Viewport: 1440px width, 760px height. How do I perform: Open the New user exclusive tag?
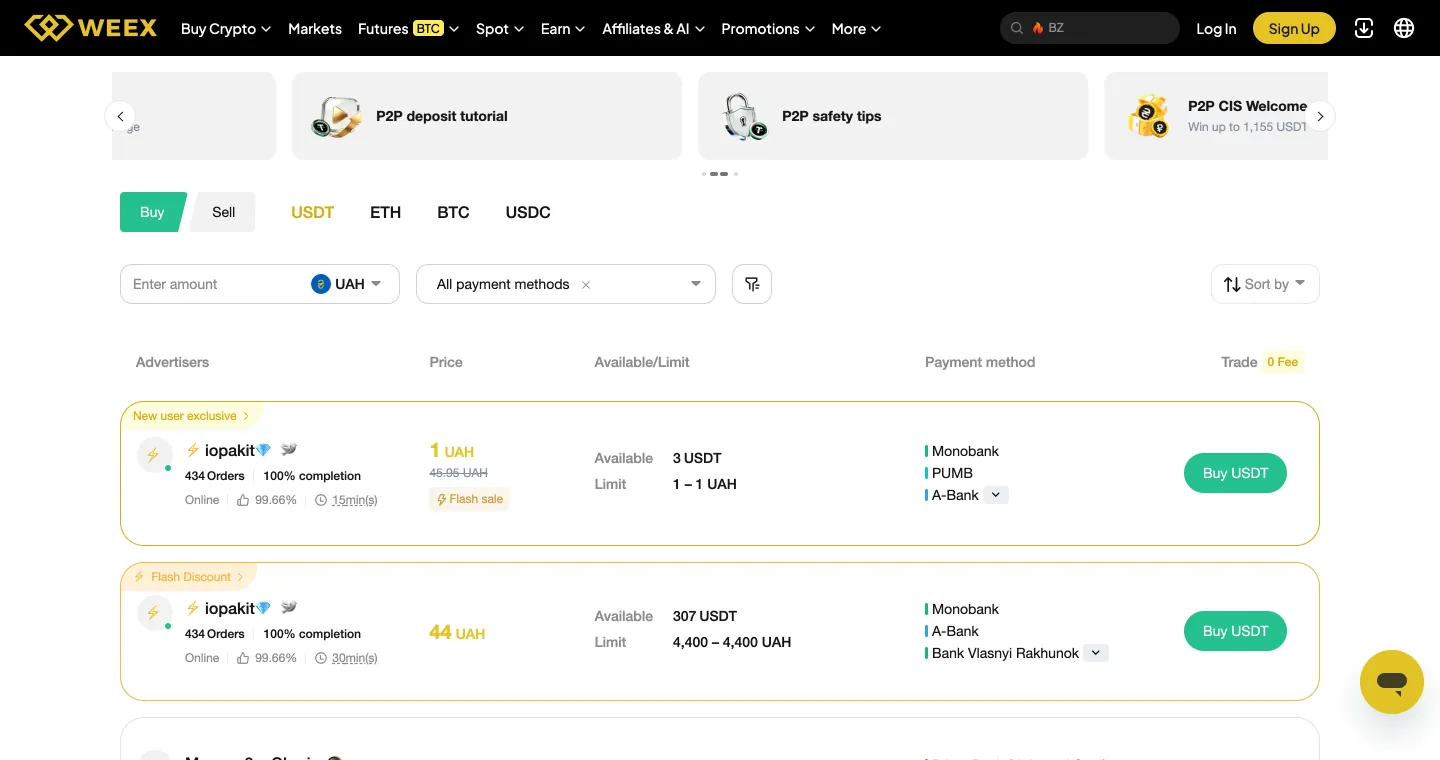[191, 416]
